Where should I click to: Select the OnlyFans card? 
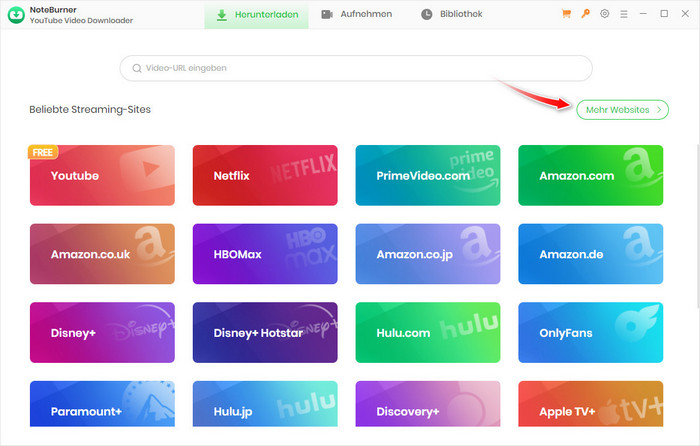[x=591, y=333]
